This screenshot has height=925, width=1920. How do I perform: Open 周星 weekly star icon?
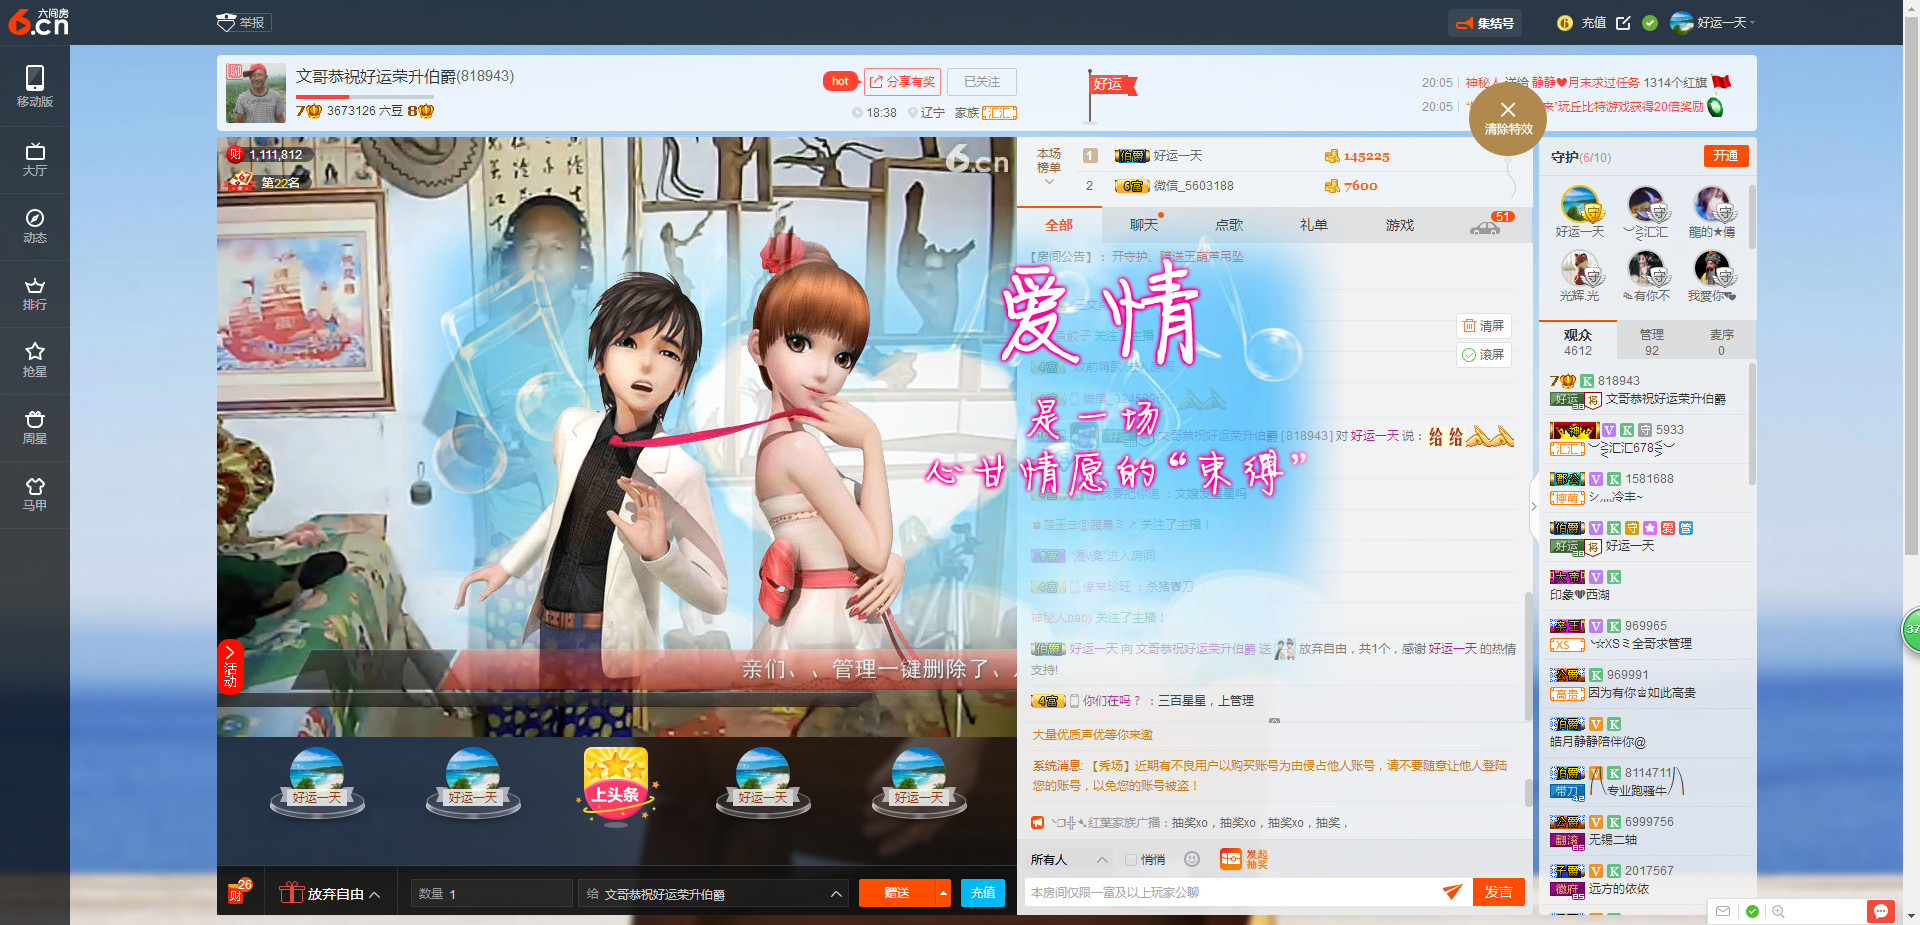(34, 427)
